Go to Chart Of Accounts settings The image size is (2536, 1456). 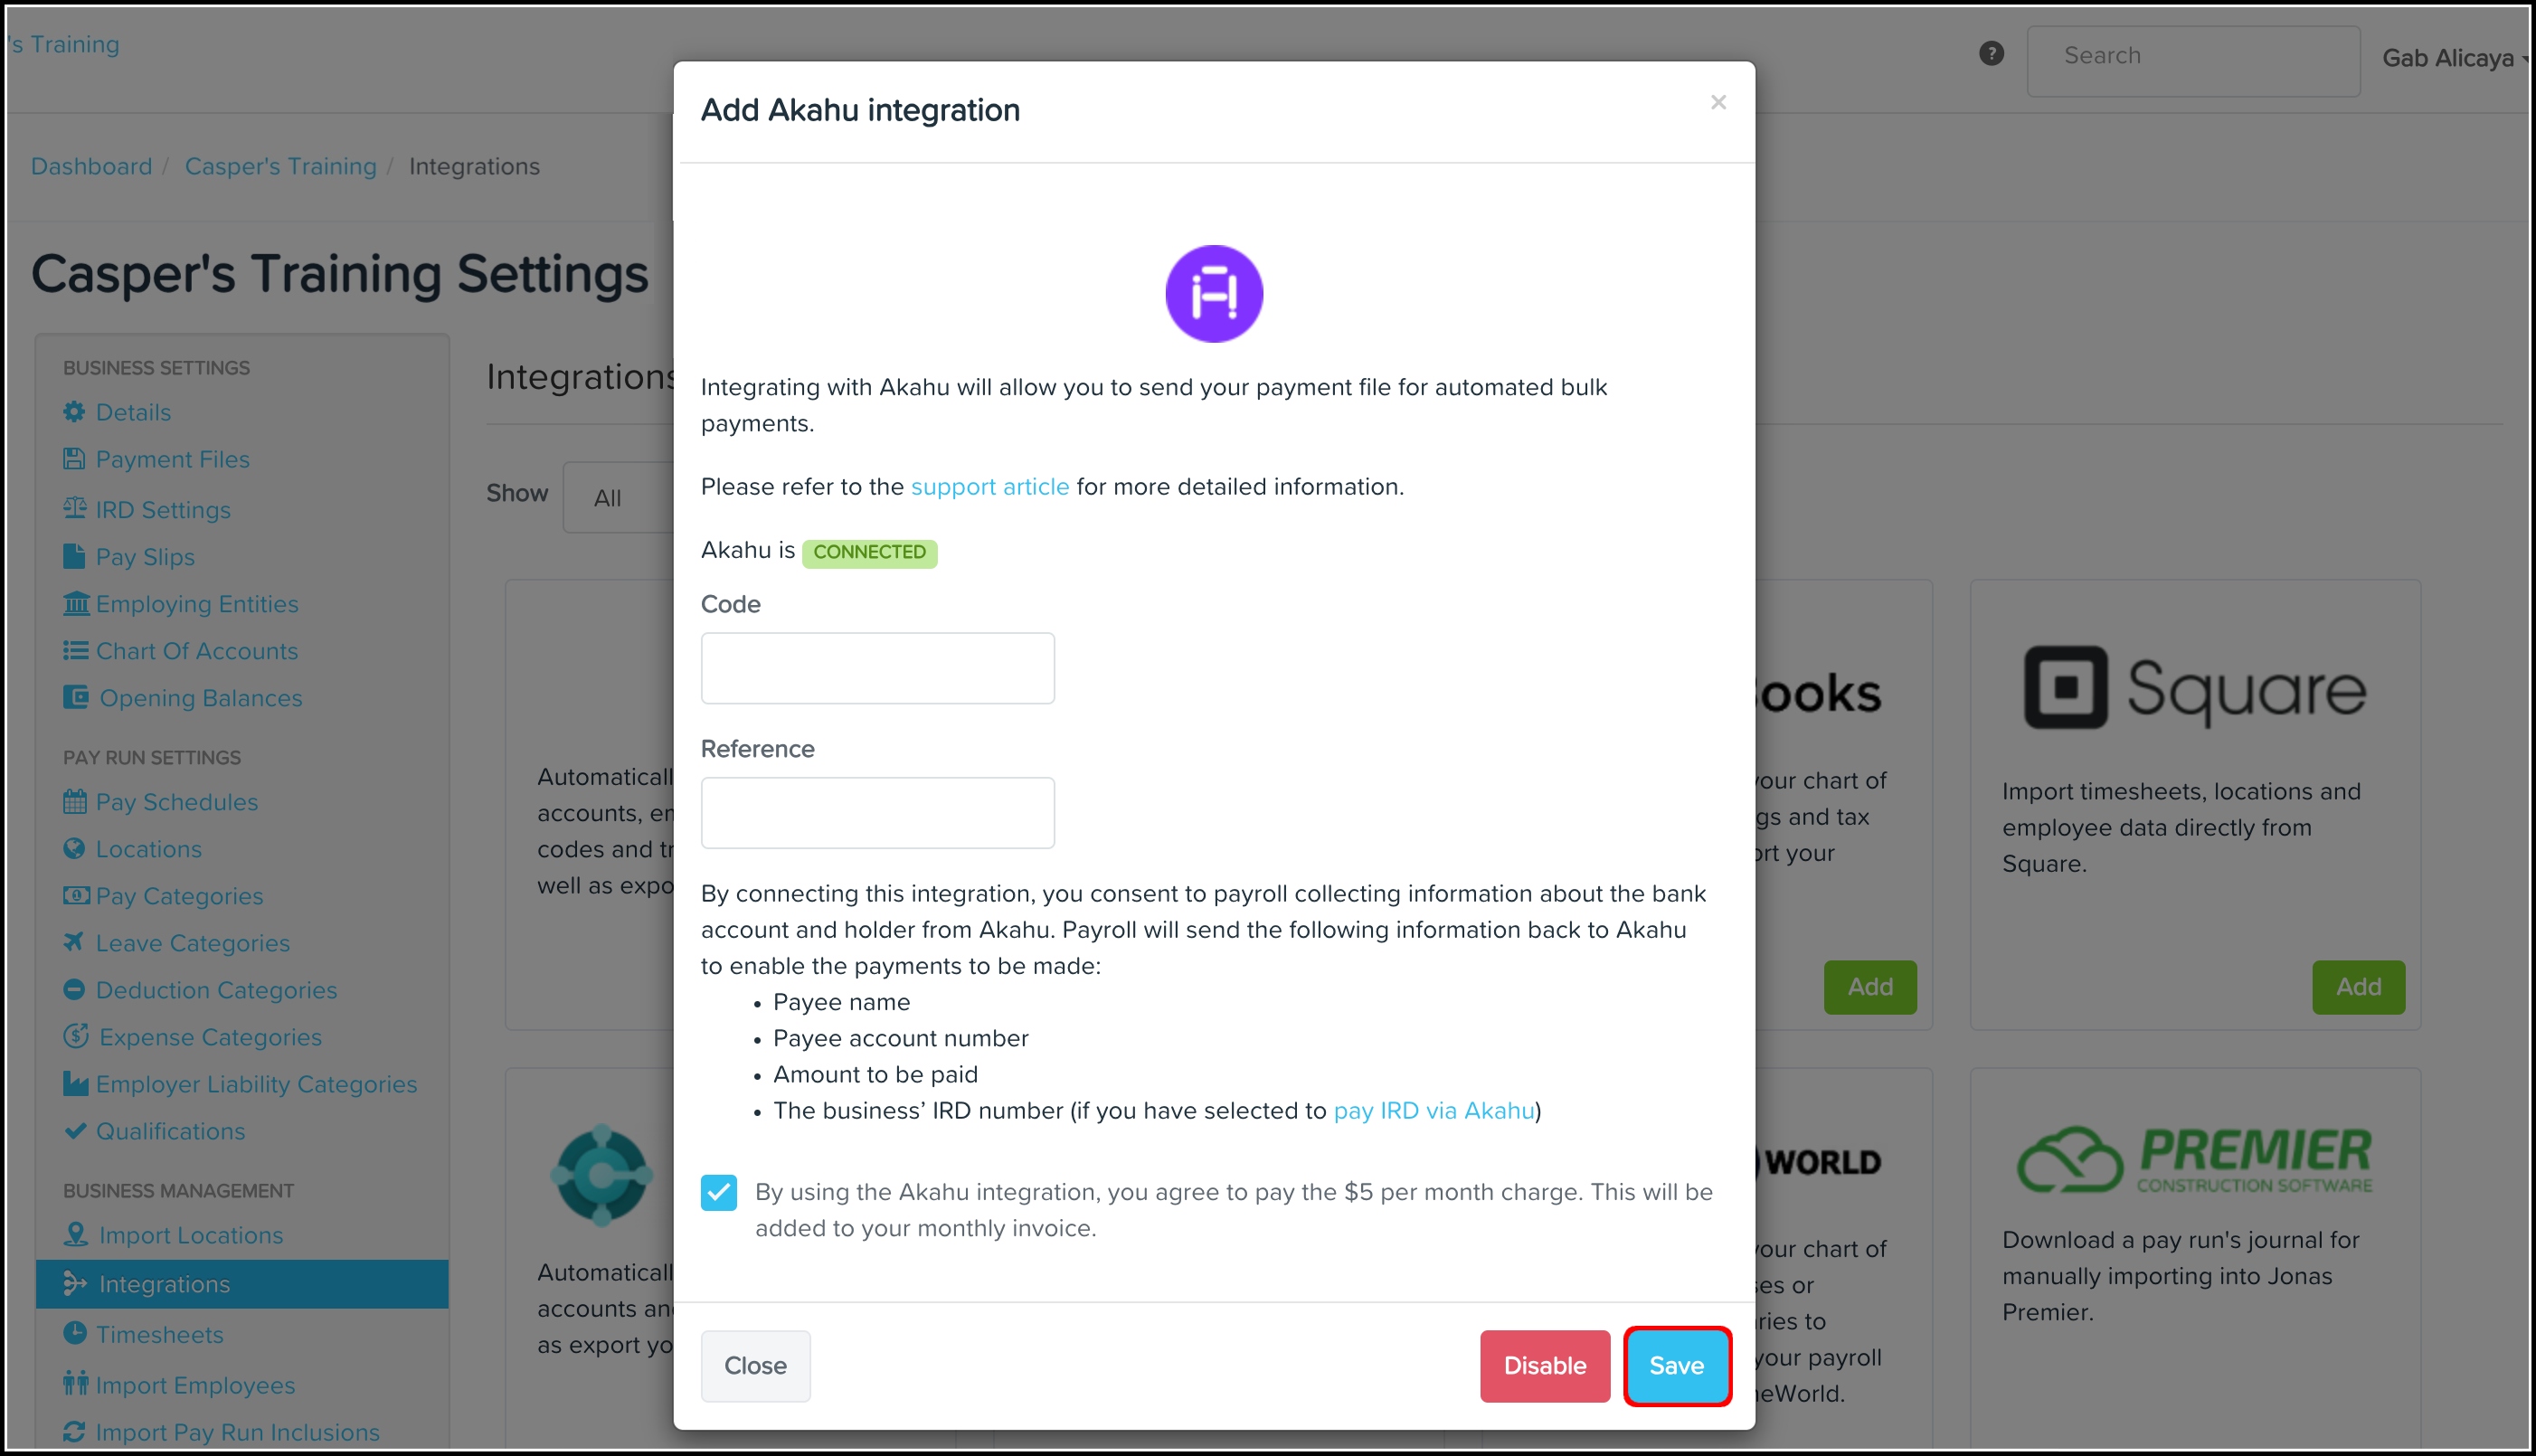[x=196, y=651]
